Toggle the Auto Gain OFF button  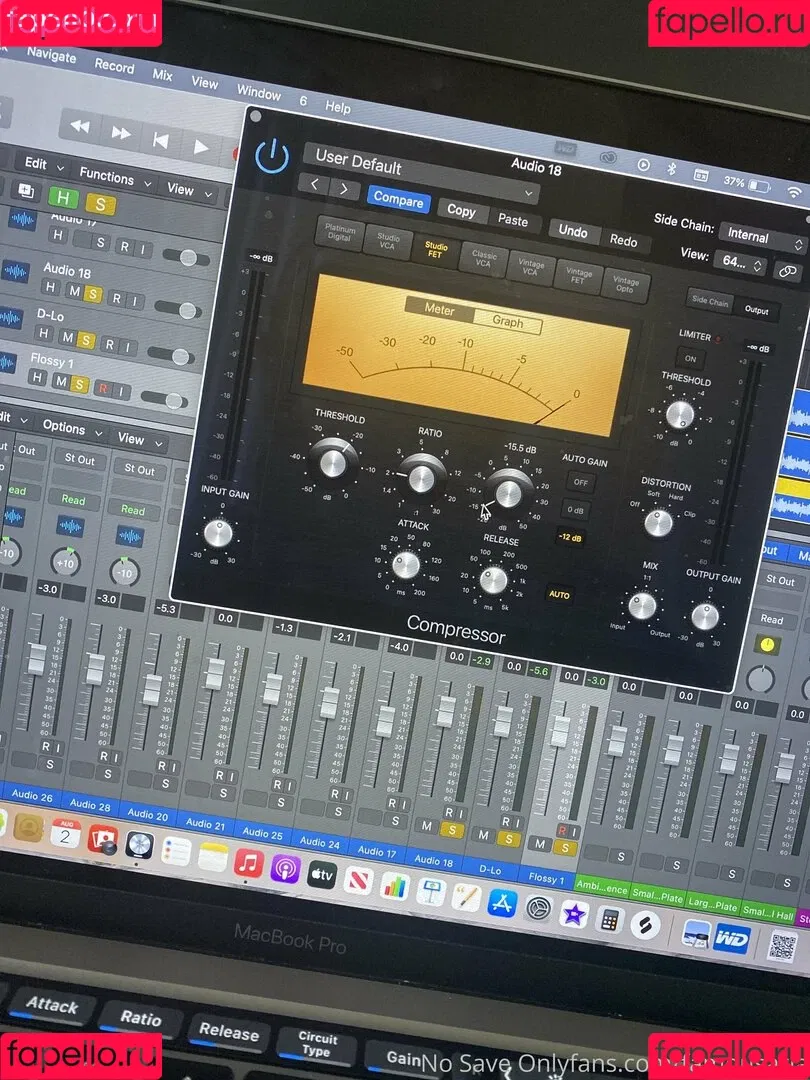click(x=581, y=482)
